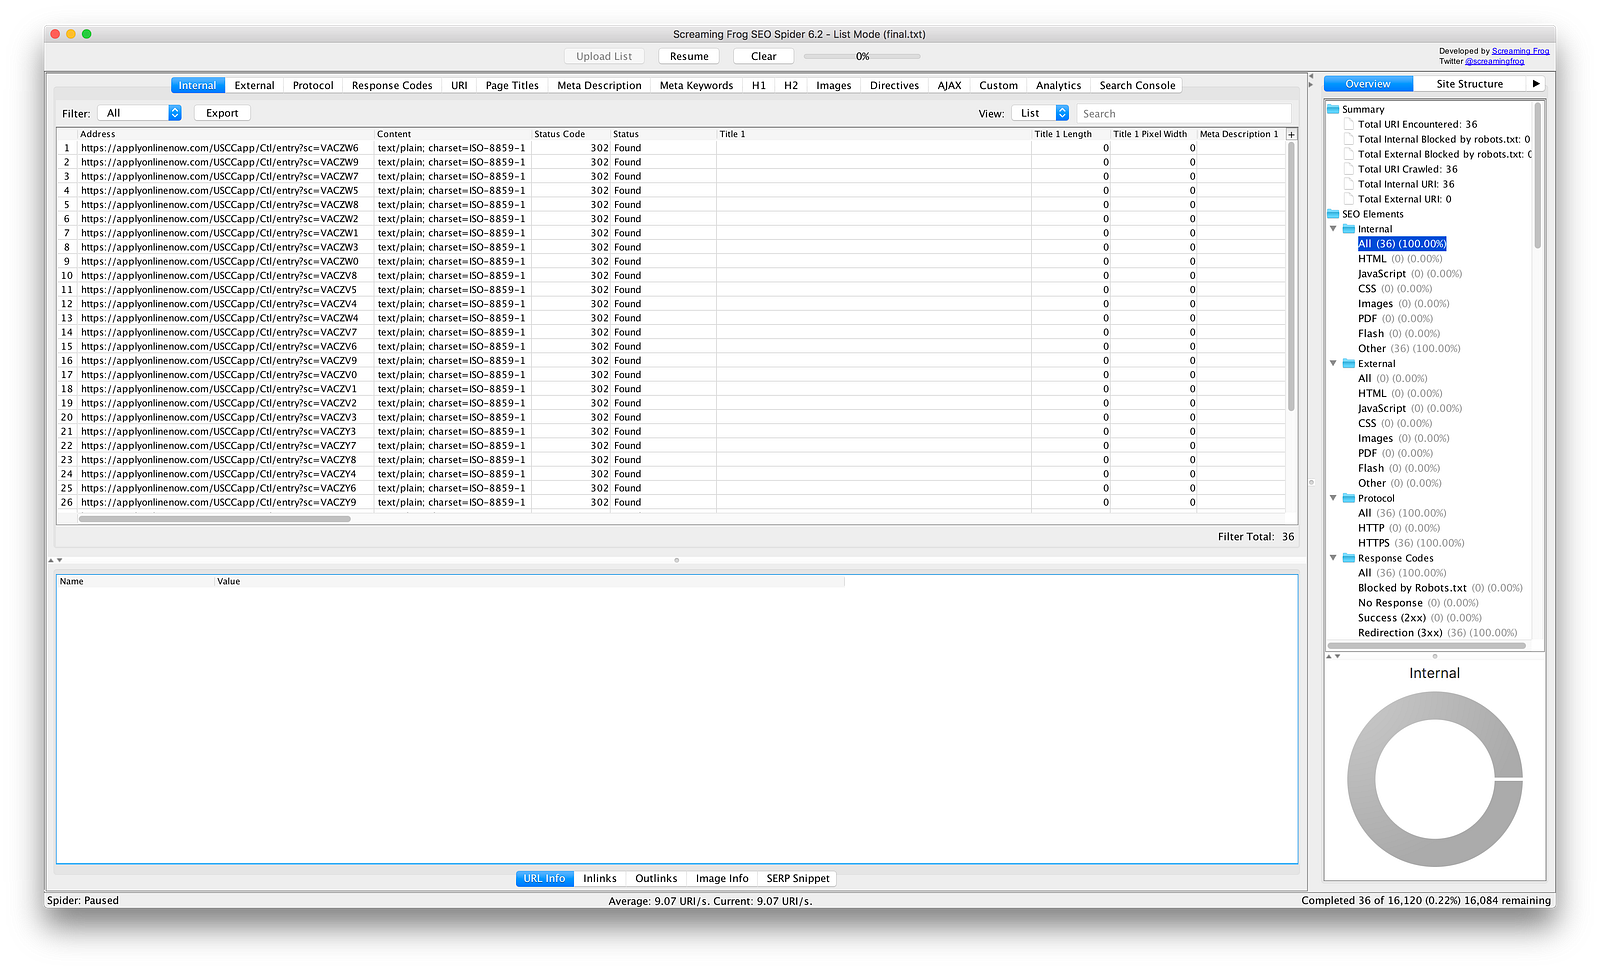Select the H2 tab

(x=791, y=85)
